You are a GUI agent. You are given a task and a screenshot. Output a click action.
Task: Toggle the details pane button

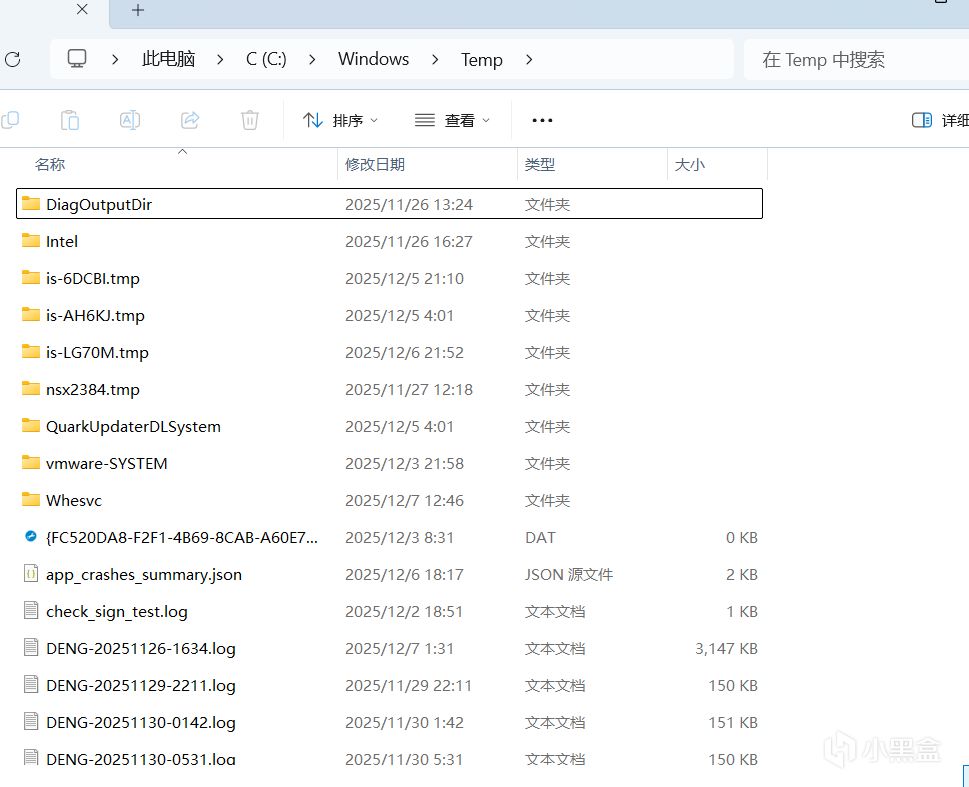939,121
